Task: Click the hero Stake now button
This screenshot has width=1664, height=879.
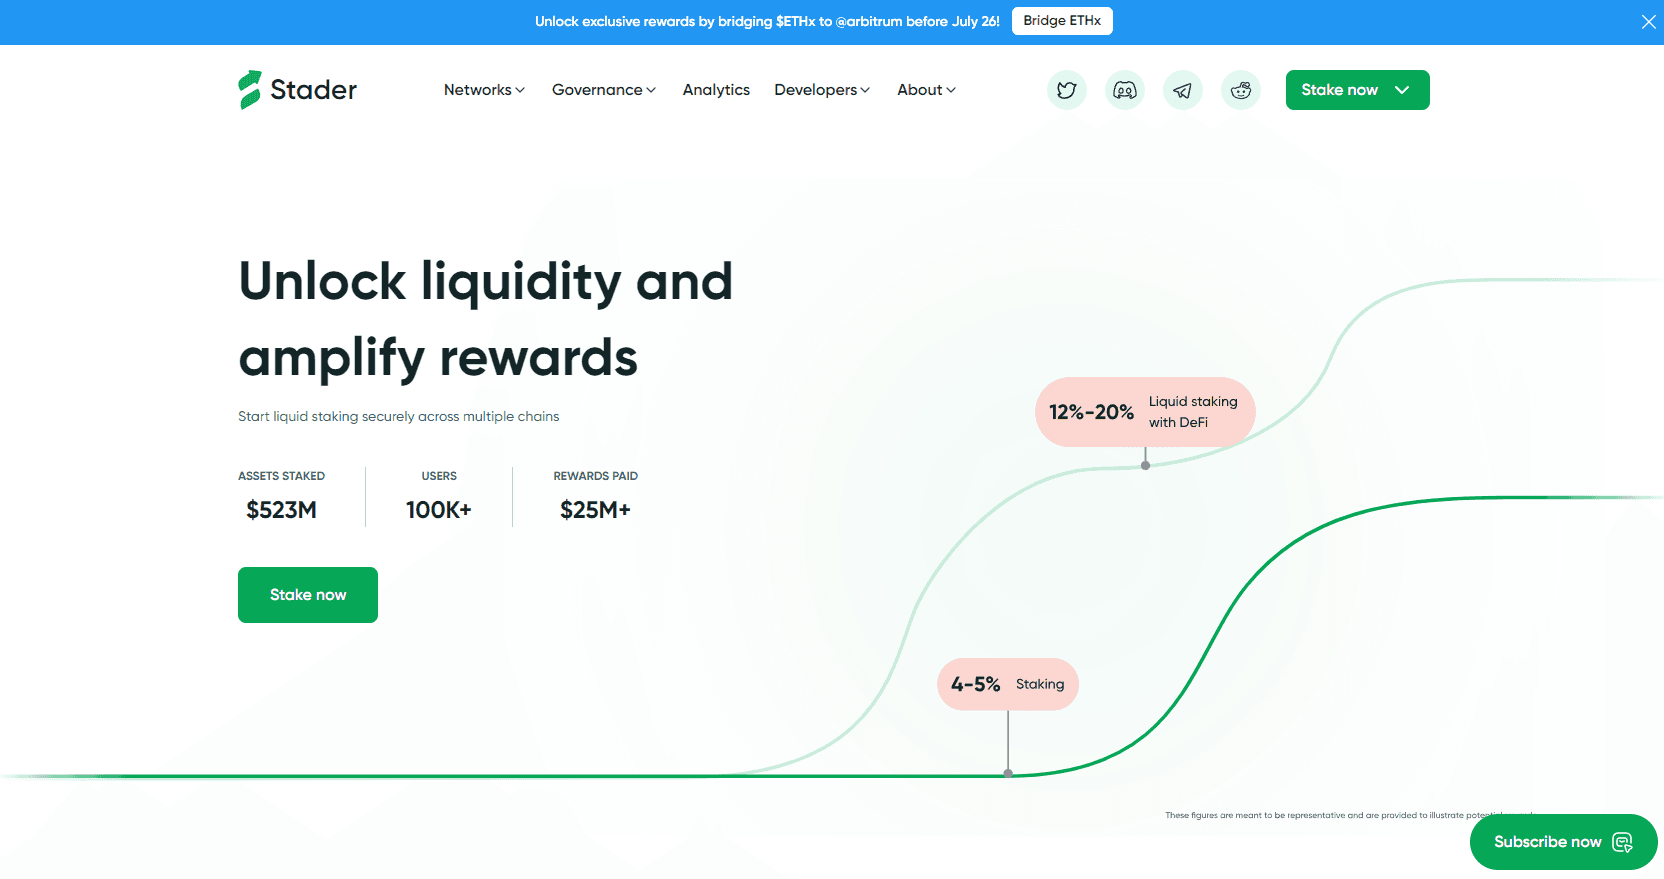Action: coord(308,595)
